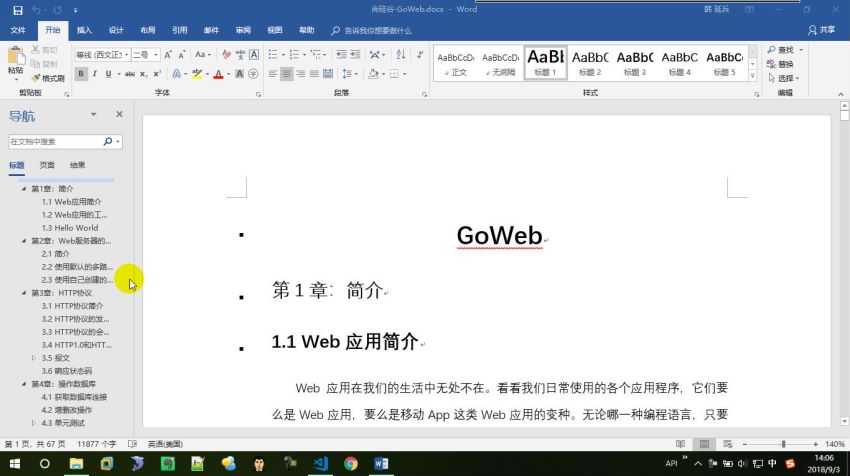Open the 文件 File tab
This screenshot has width=850, height=476.
[x=18, y=30]
